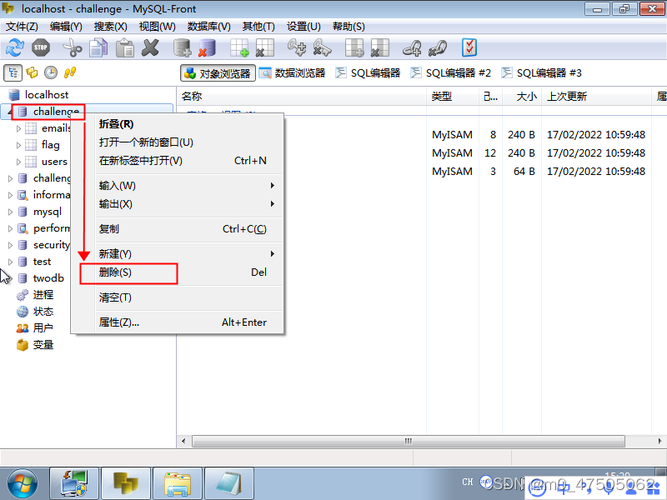667x500 pixels.
Task: Expand the test database node
Action: click(10, 262)
